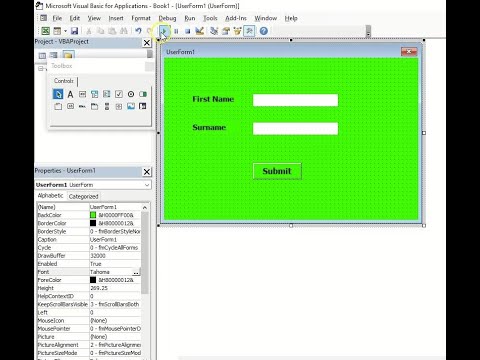480x360 pixels.
Task: Toggle the Toolbox toolbar icon
Action: click(x=249, y=31)
